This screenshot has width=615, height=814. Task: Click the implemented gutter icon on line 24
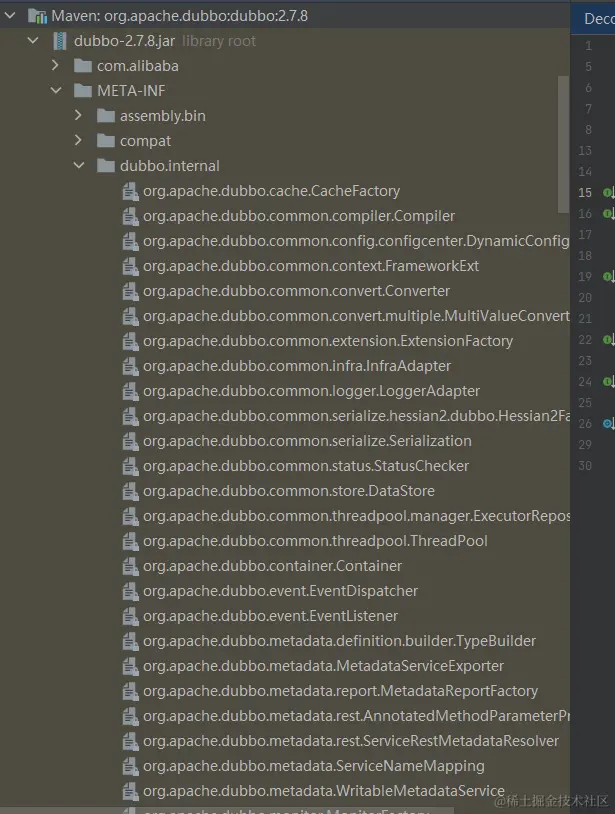[x=608, y=382]
